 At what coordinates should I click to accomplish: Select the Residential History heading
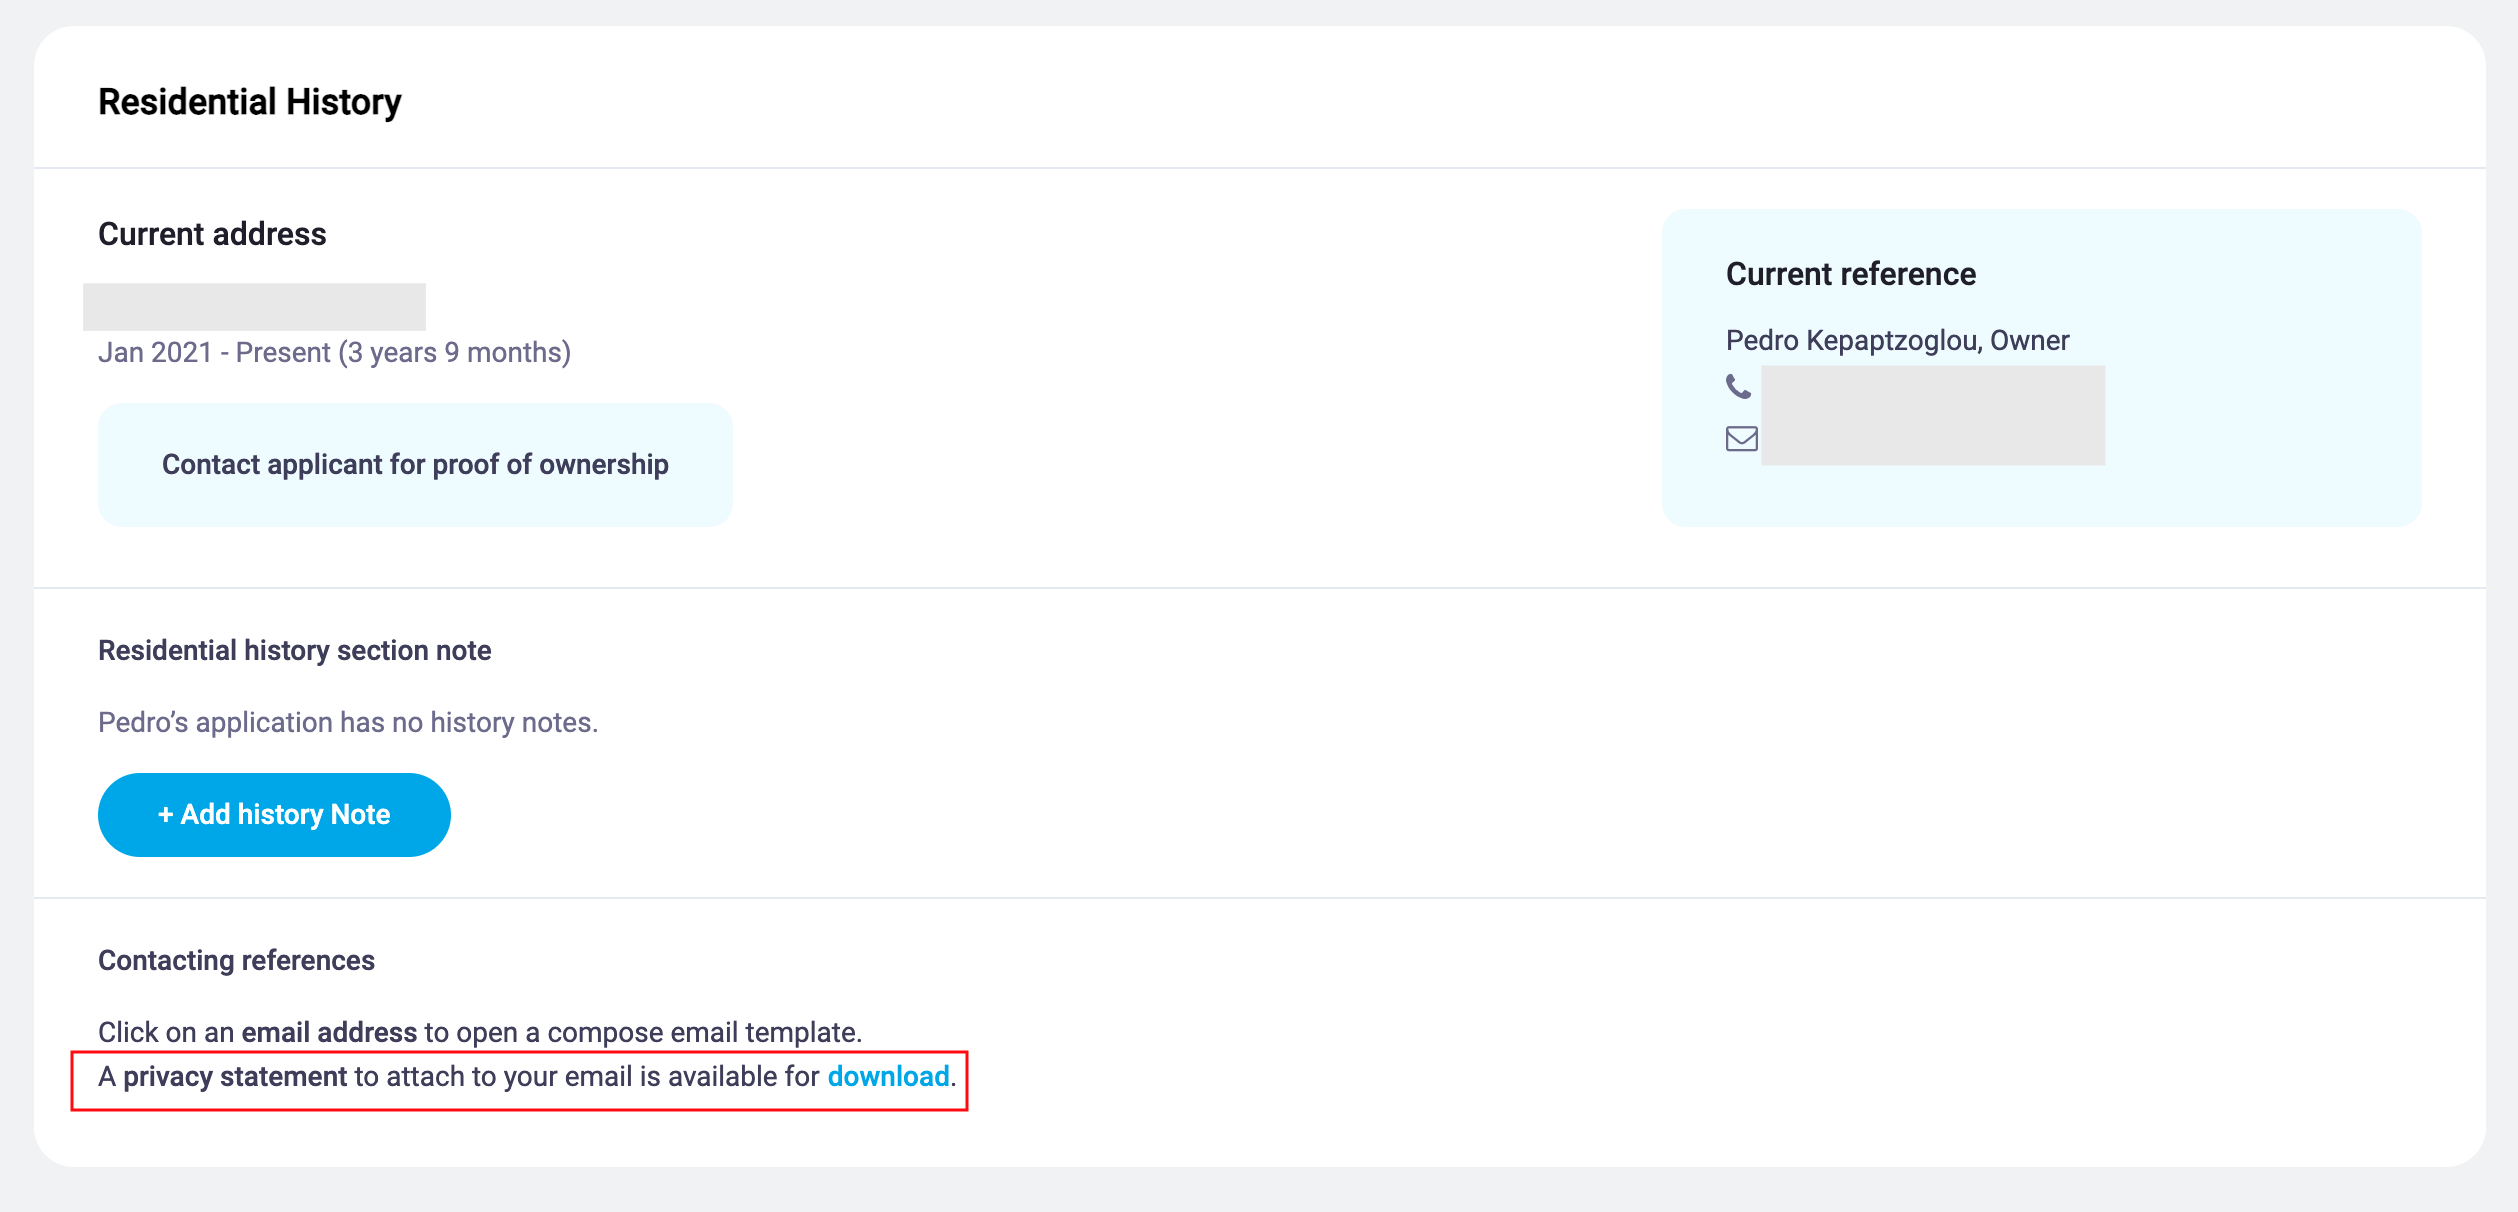(x=250, y=102)
